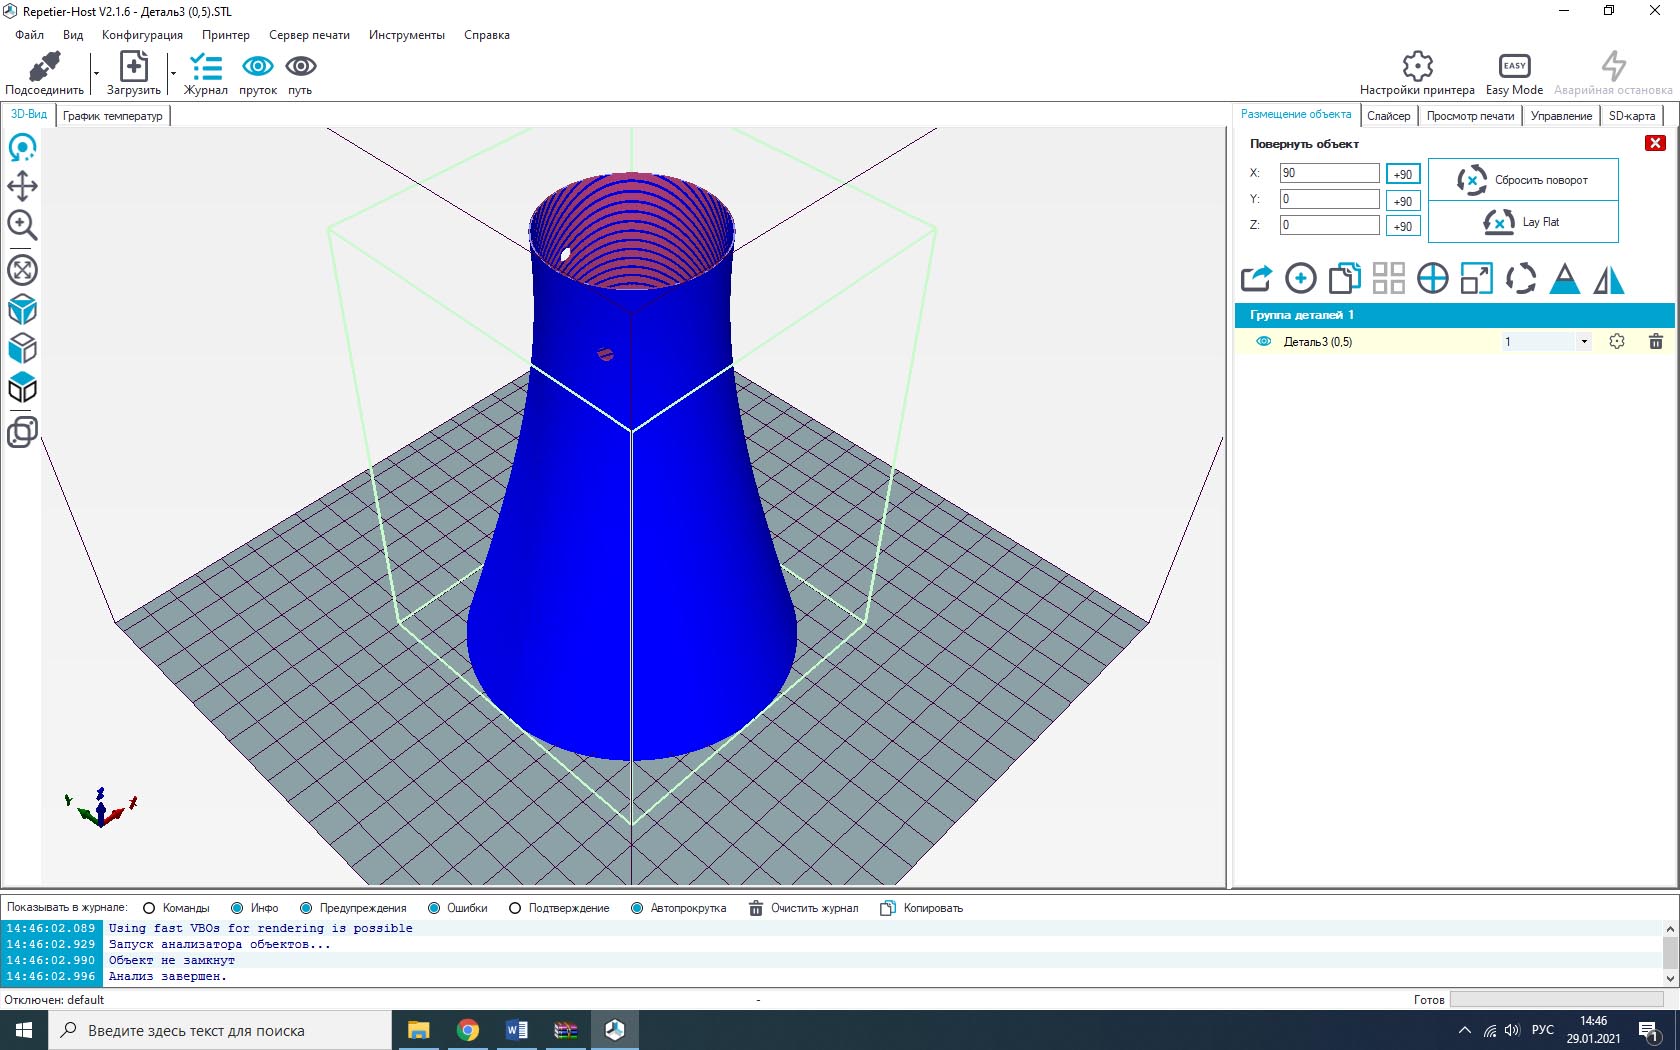The height and width of the screenshot is (1050, 1680).
Task: Open the extruder number dropdown for Деталь3
Action: [x=1583, y=342]
